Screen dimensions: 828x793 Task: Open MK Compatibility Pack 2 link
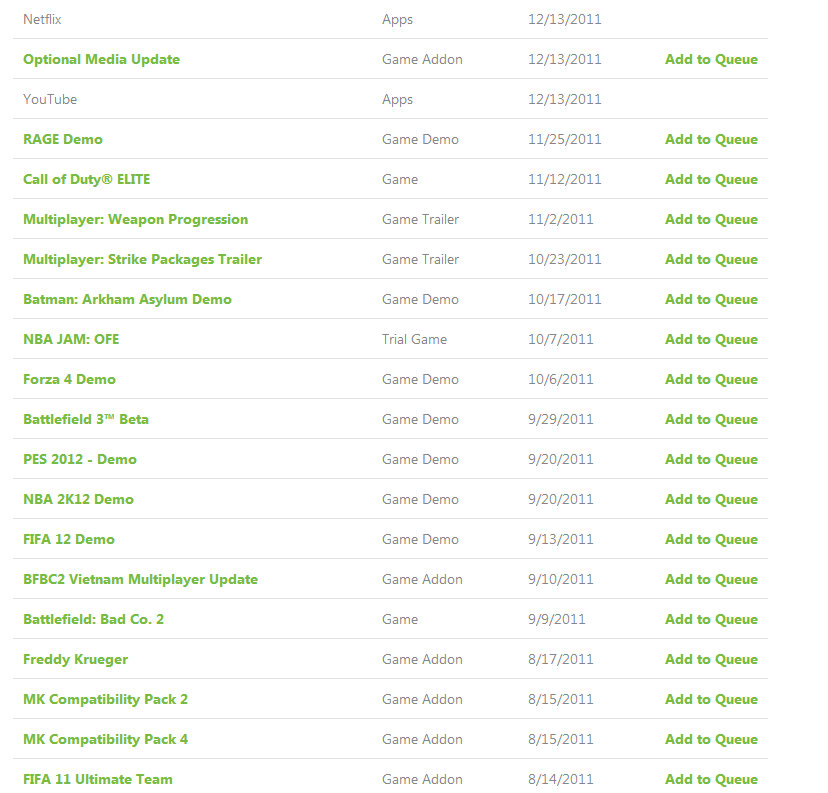[106, 700]
